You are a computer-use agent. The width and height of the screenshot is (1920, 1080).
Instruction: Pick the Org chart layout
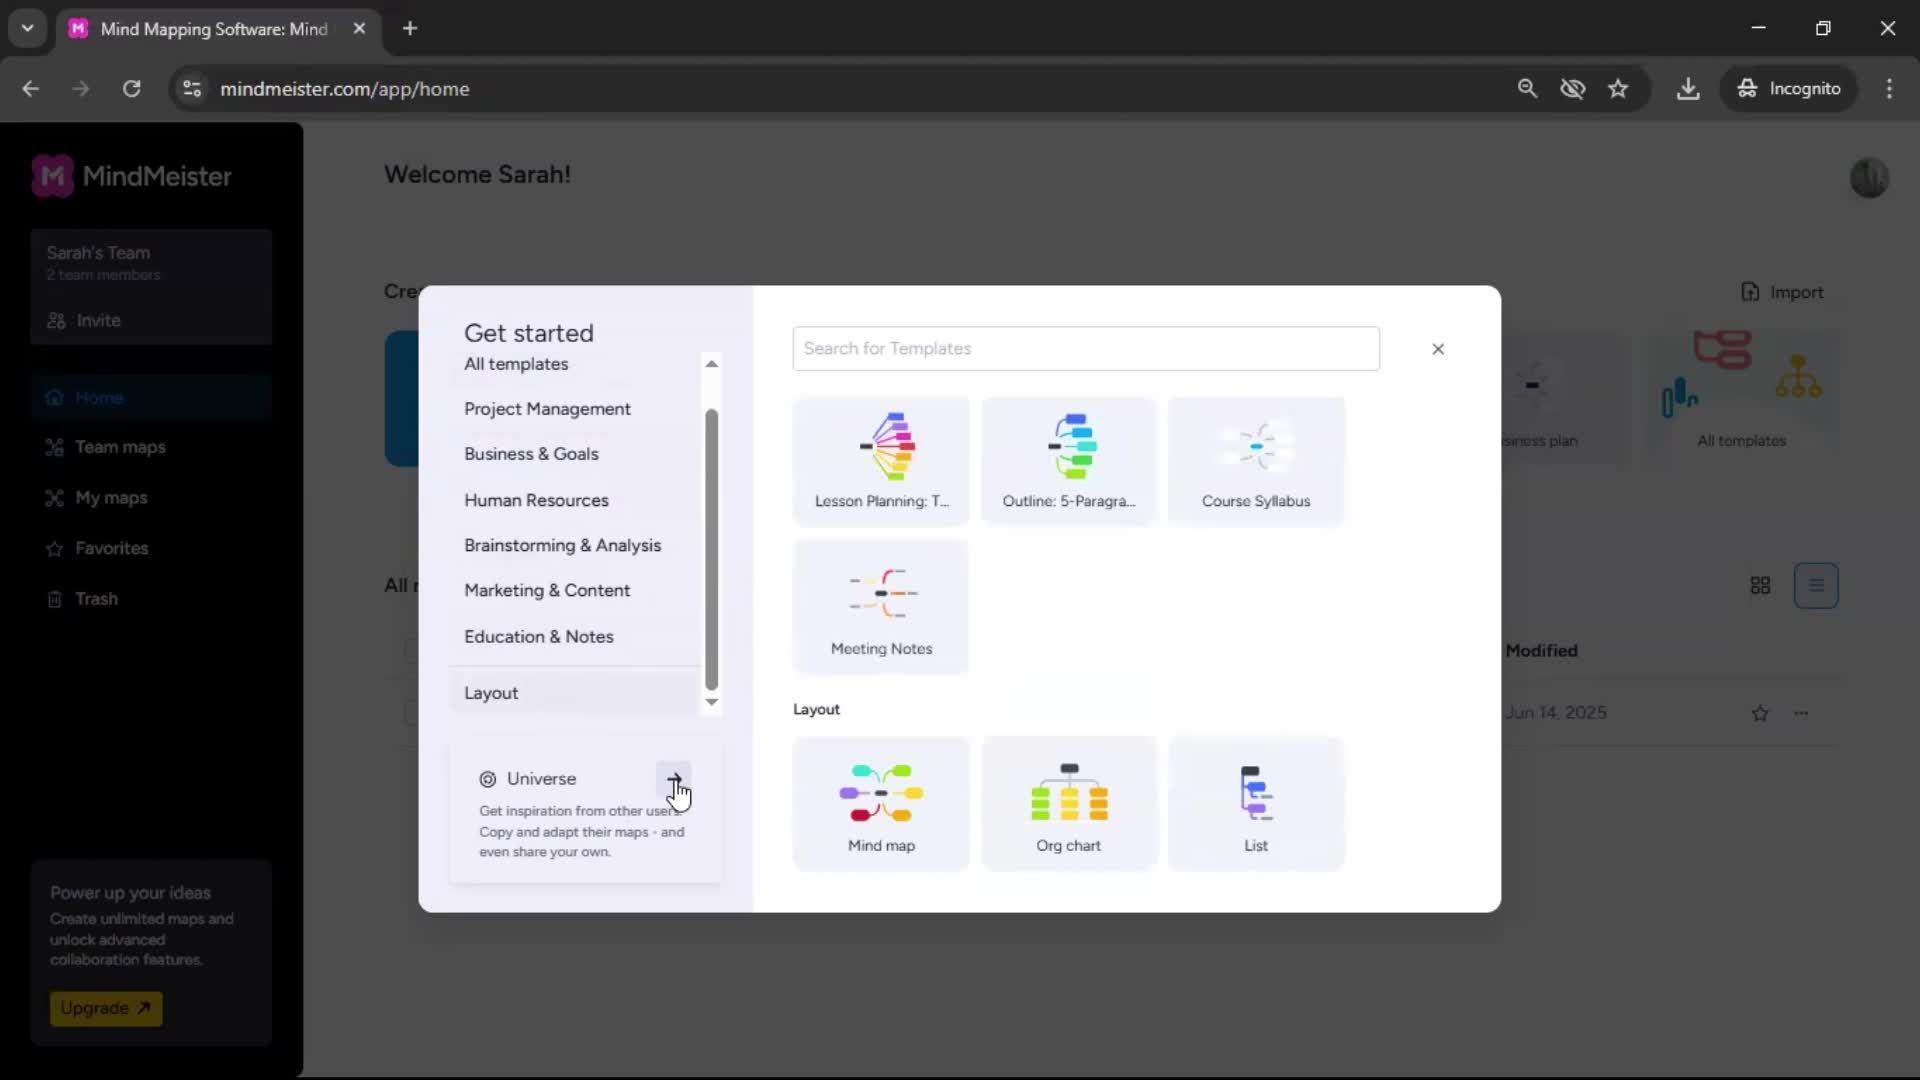1068,804
